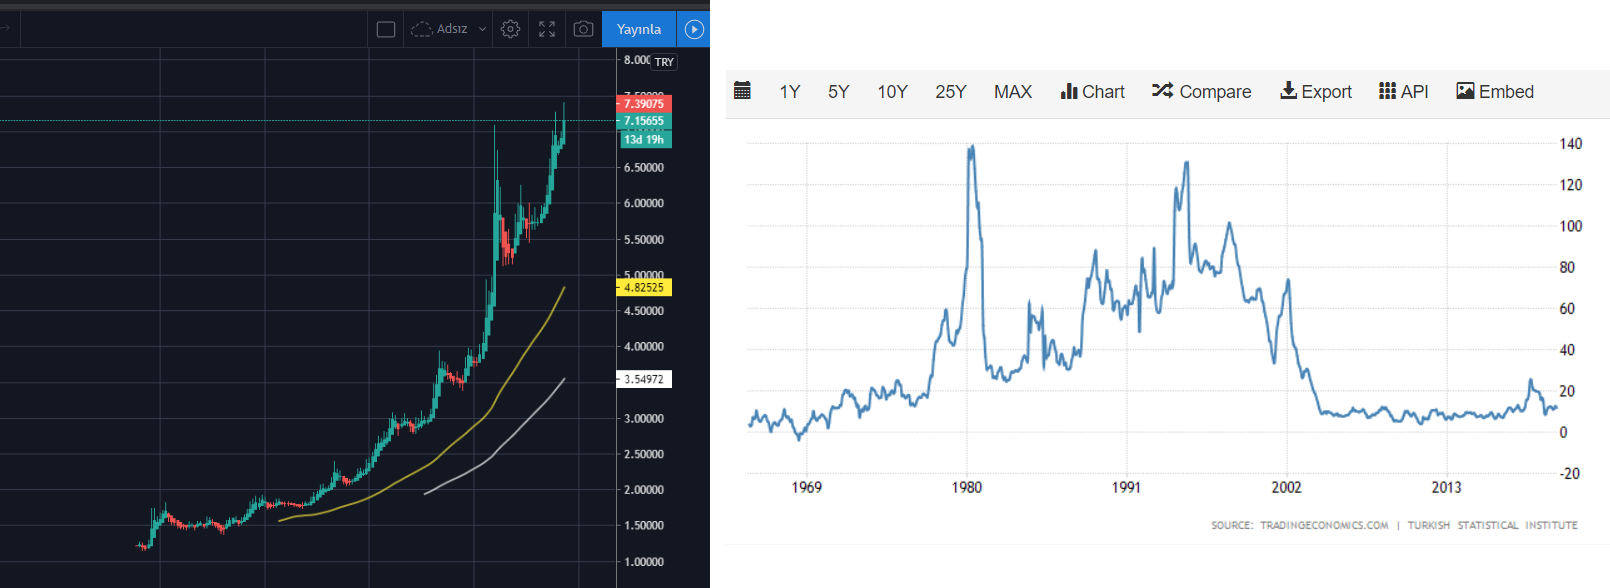Click the 3.00000 price axis label
This screenshot has height=588, width=1610.
pos(644,419)
